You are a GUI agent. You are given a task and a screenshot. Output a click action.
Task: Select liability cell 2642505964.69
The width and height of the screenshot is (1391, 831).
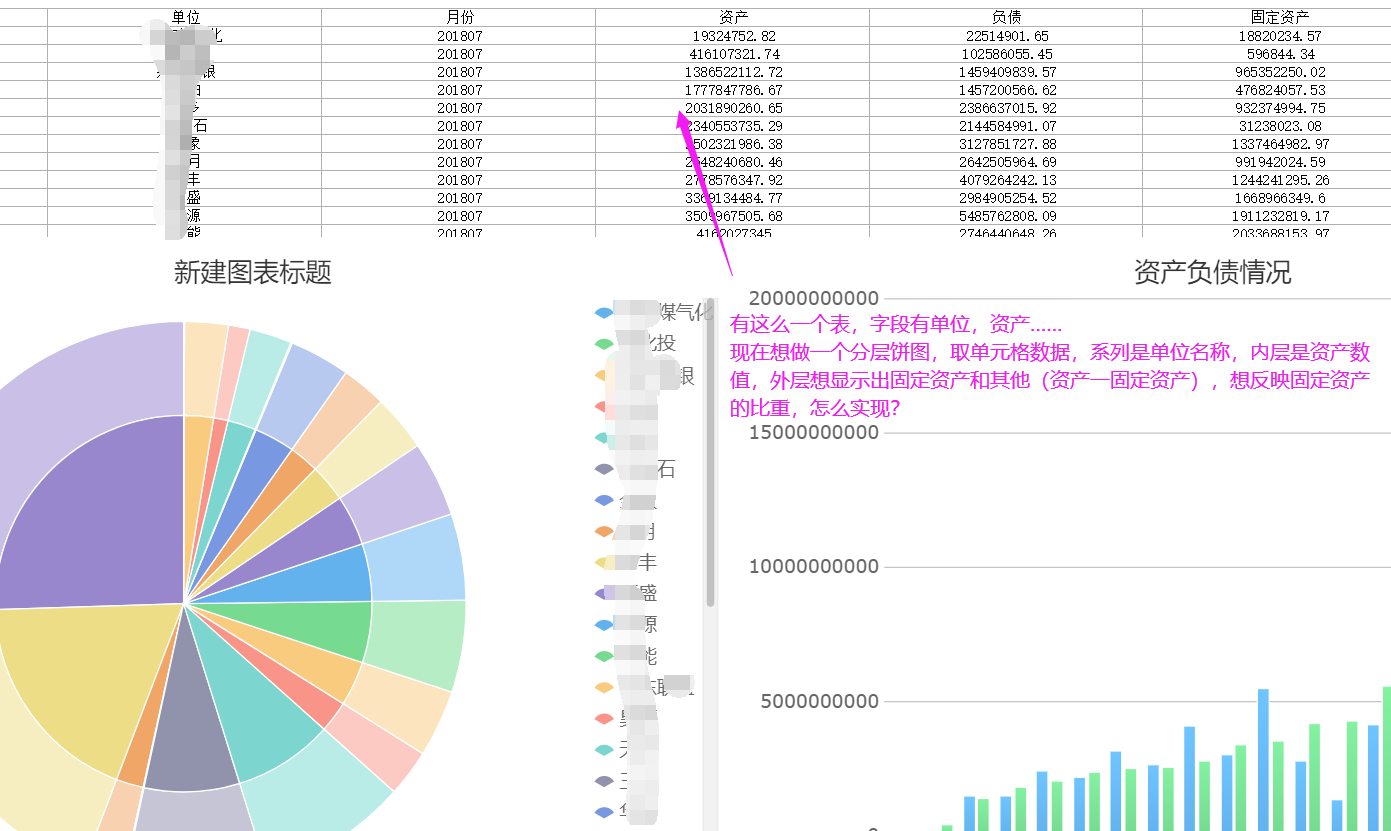(x=1006, y=162)
